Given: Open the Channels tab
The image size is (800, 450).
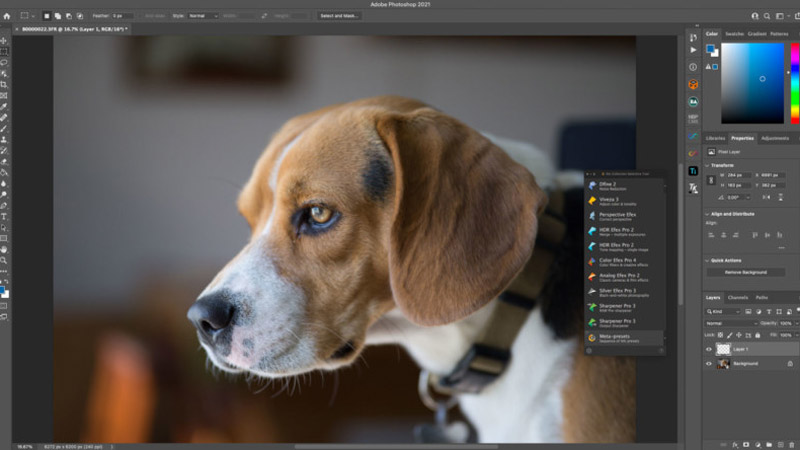Looking at the screenshot, I should point(737,297).
